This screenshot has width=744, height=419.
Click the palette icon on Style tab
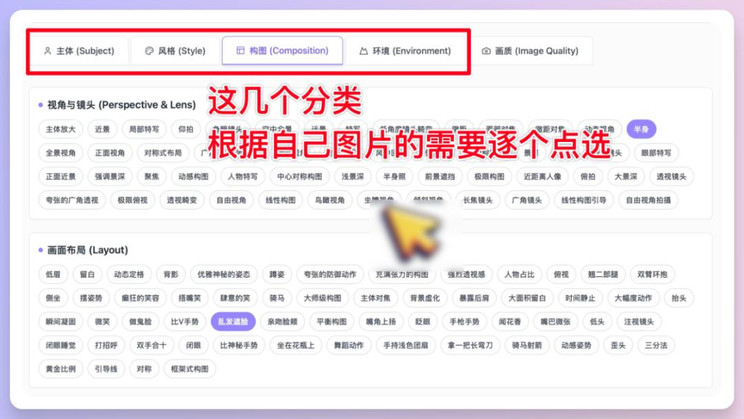(x=149, y=51)
